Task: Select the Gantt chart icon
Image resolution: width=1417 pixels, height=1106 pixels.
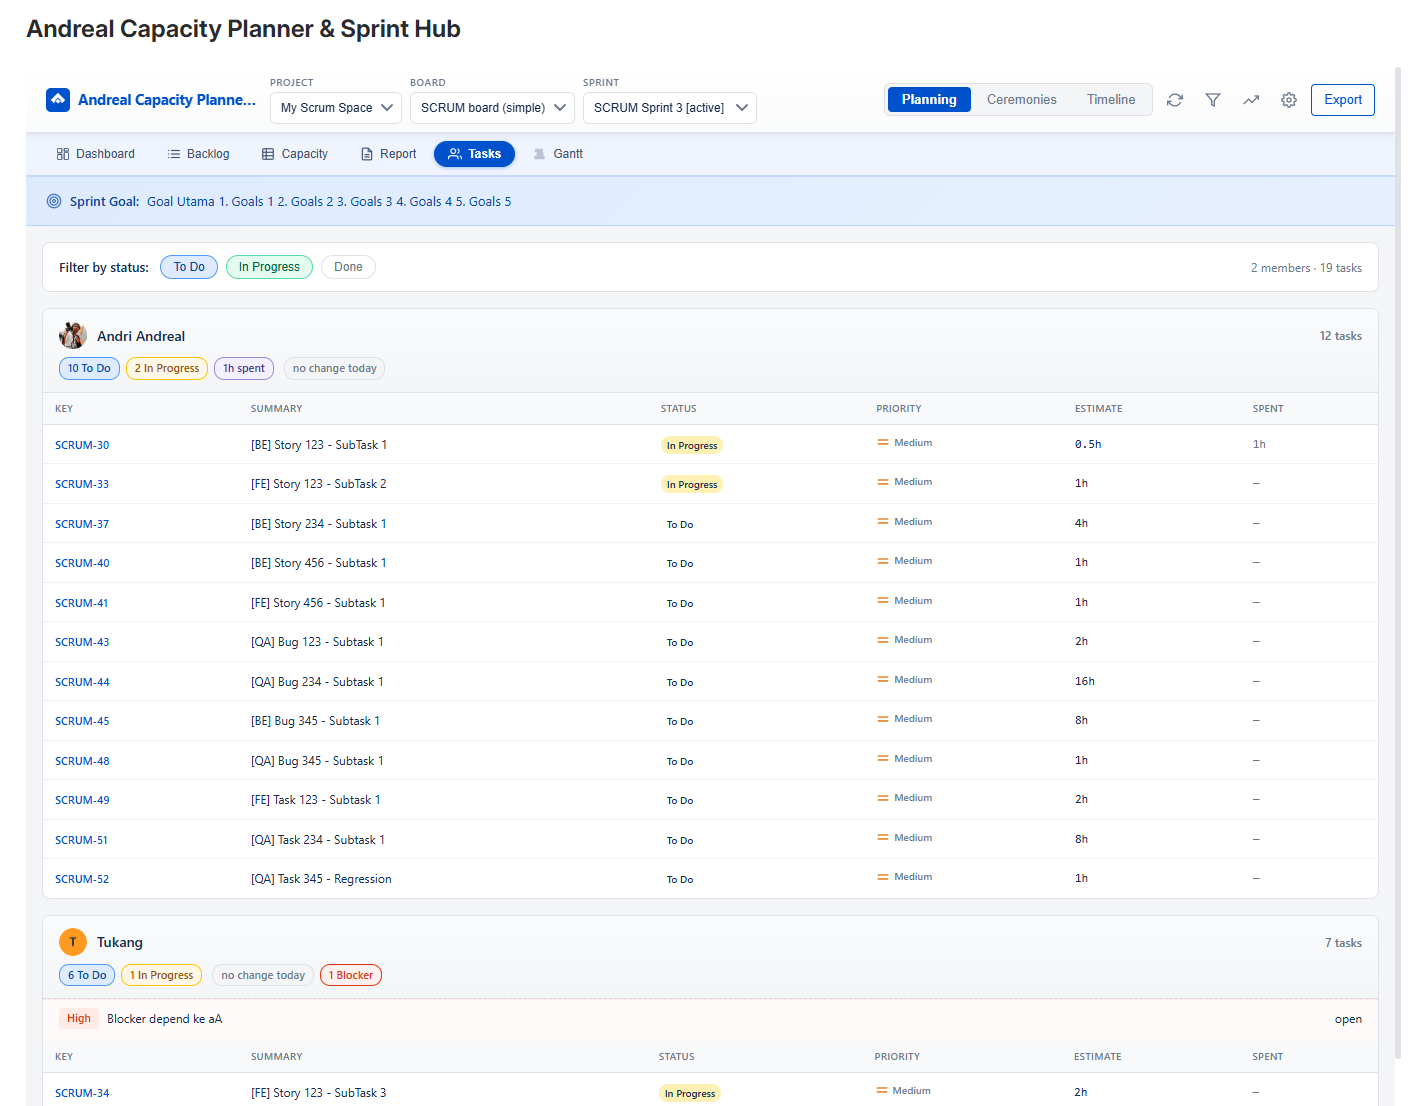Action: tap(539, 153)
